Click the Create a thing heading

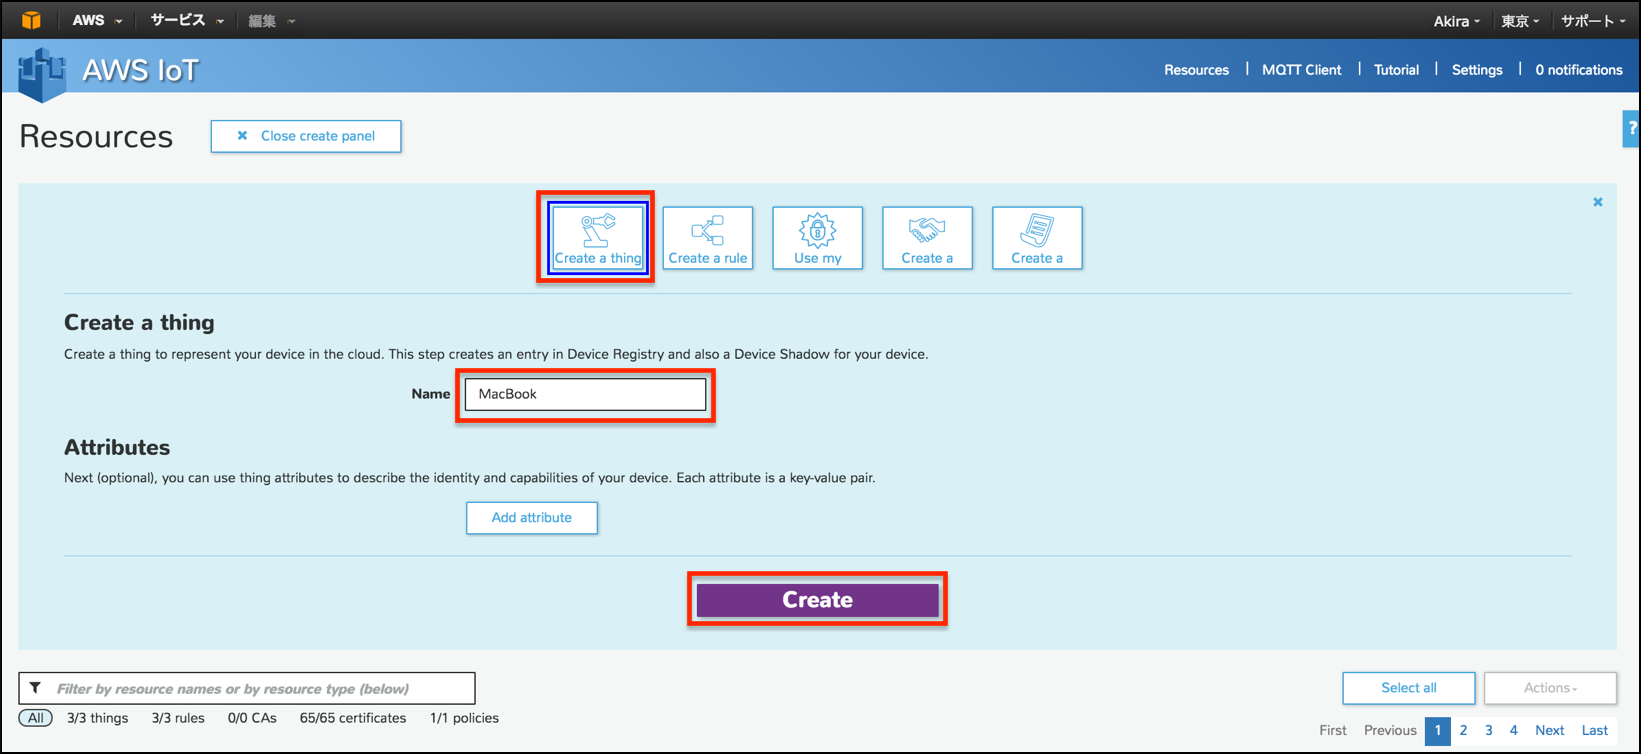click(139, 322)
